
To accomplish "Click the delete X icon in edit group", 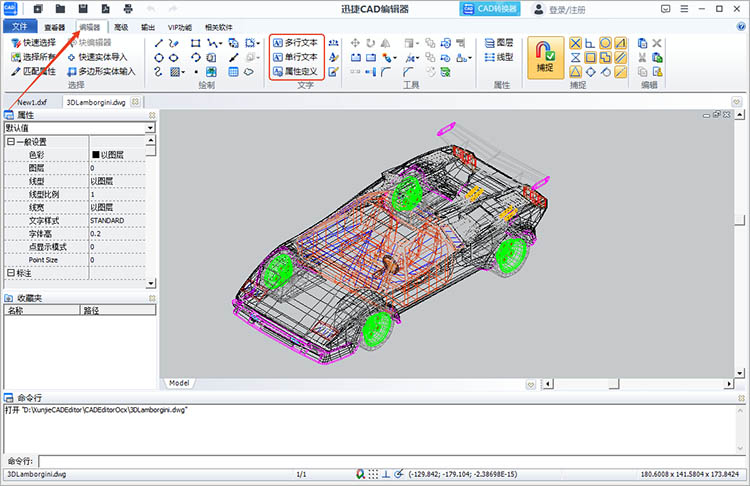I will coord(657,43).
